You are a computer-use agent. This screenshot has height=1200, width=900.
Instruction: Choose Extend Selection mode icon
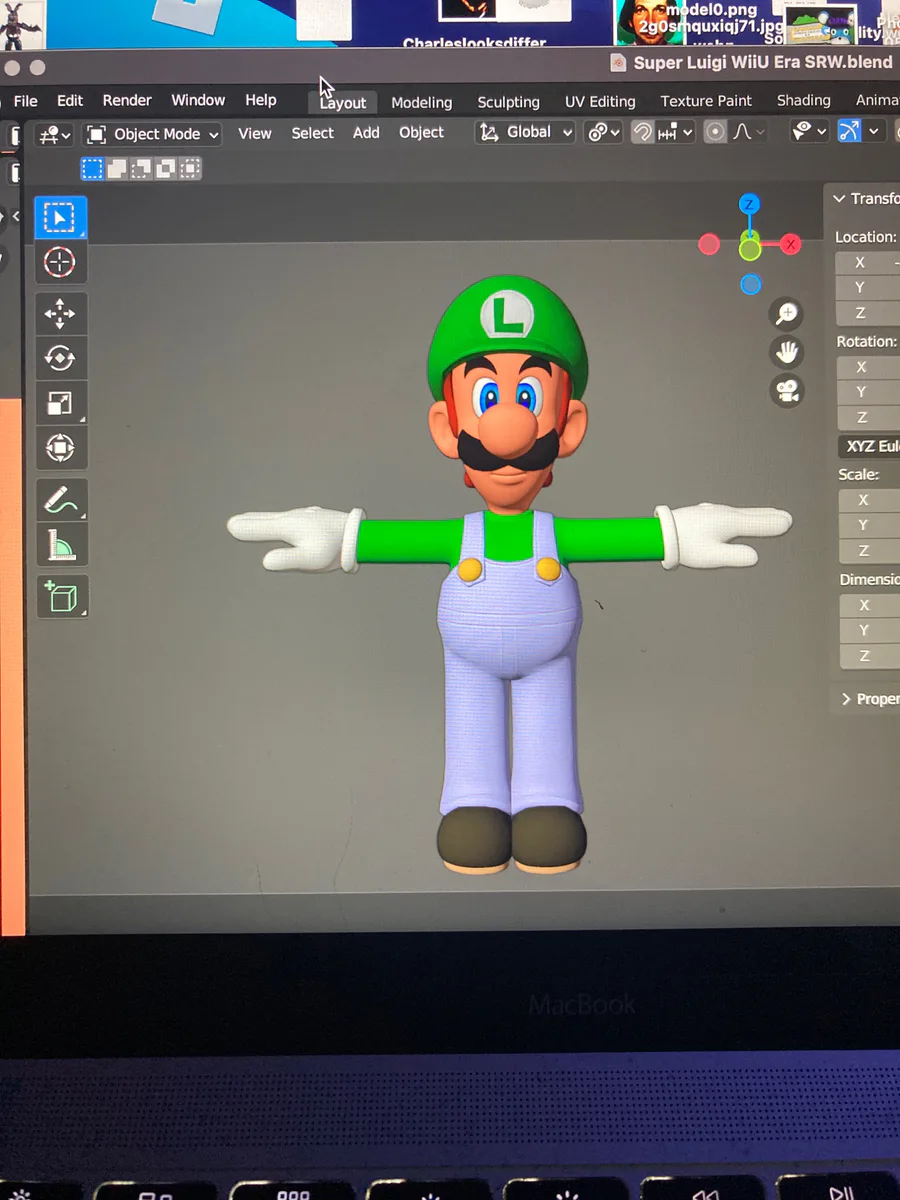[117, 168]
